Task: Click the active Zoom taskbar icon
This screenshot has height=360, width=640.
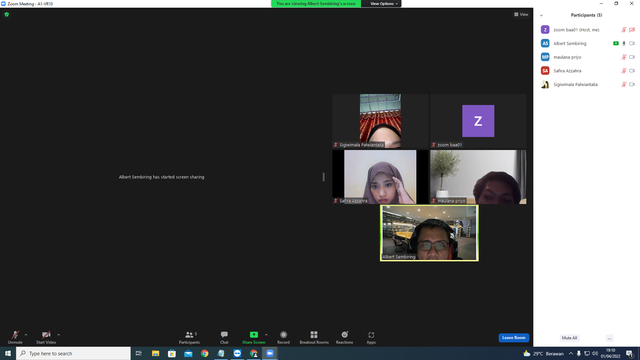Action: coord(270,353)
